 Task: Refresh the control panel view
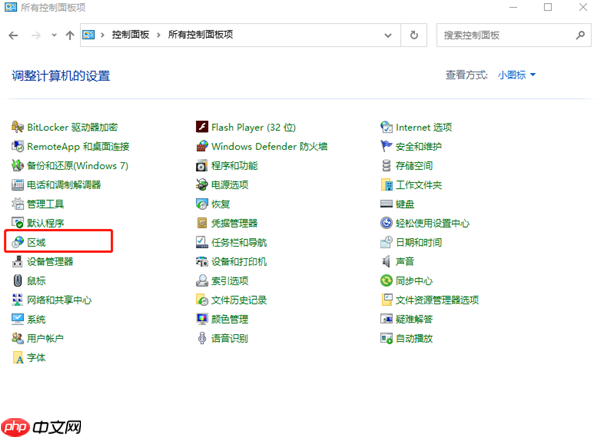click(414, 35)
